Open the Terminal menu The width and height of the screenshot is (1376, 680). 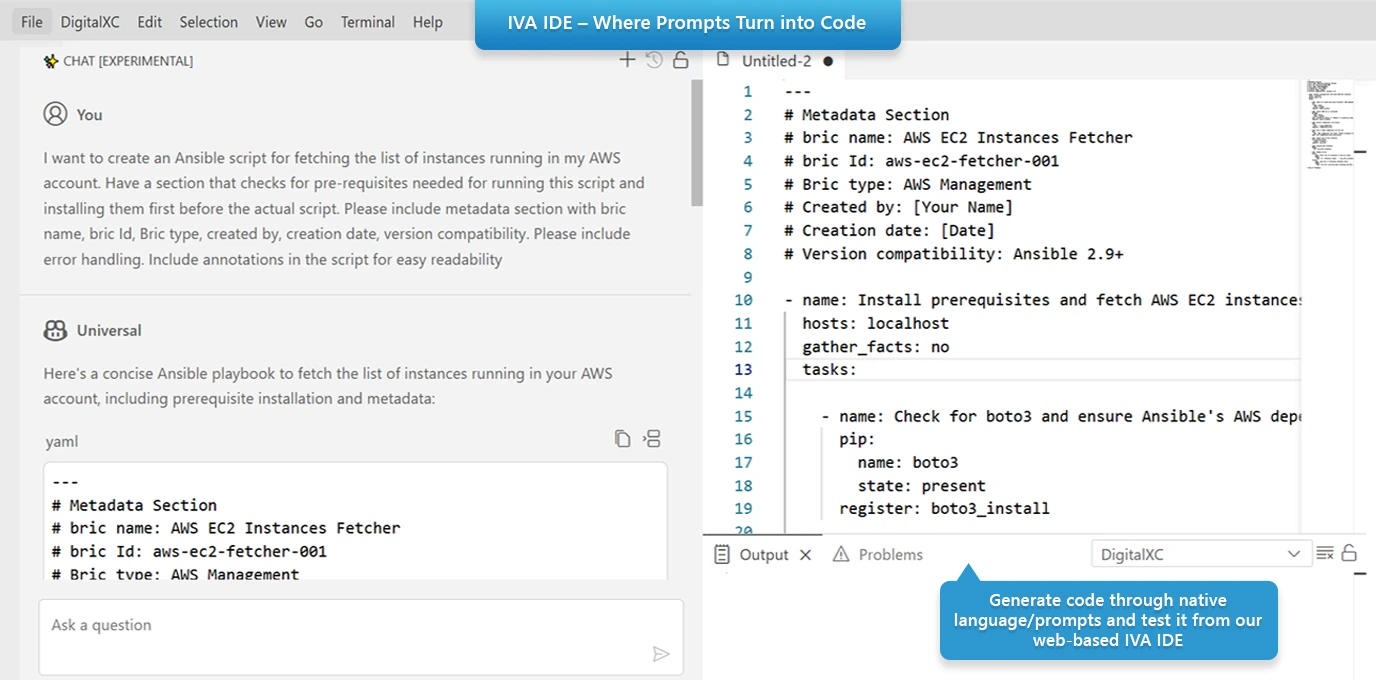(367, 22)
